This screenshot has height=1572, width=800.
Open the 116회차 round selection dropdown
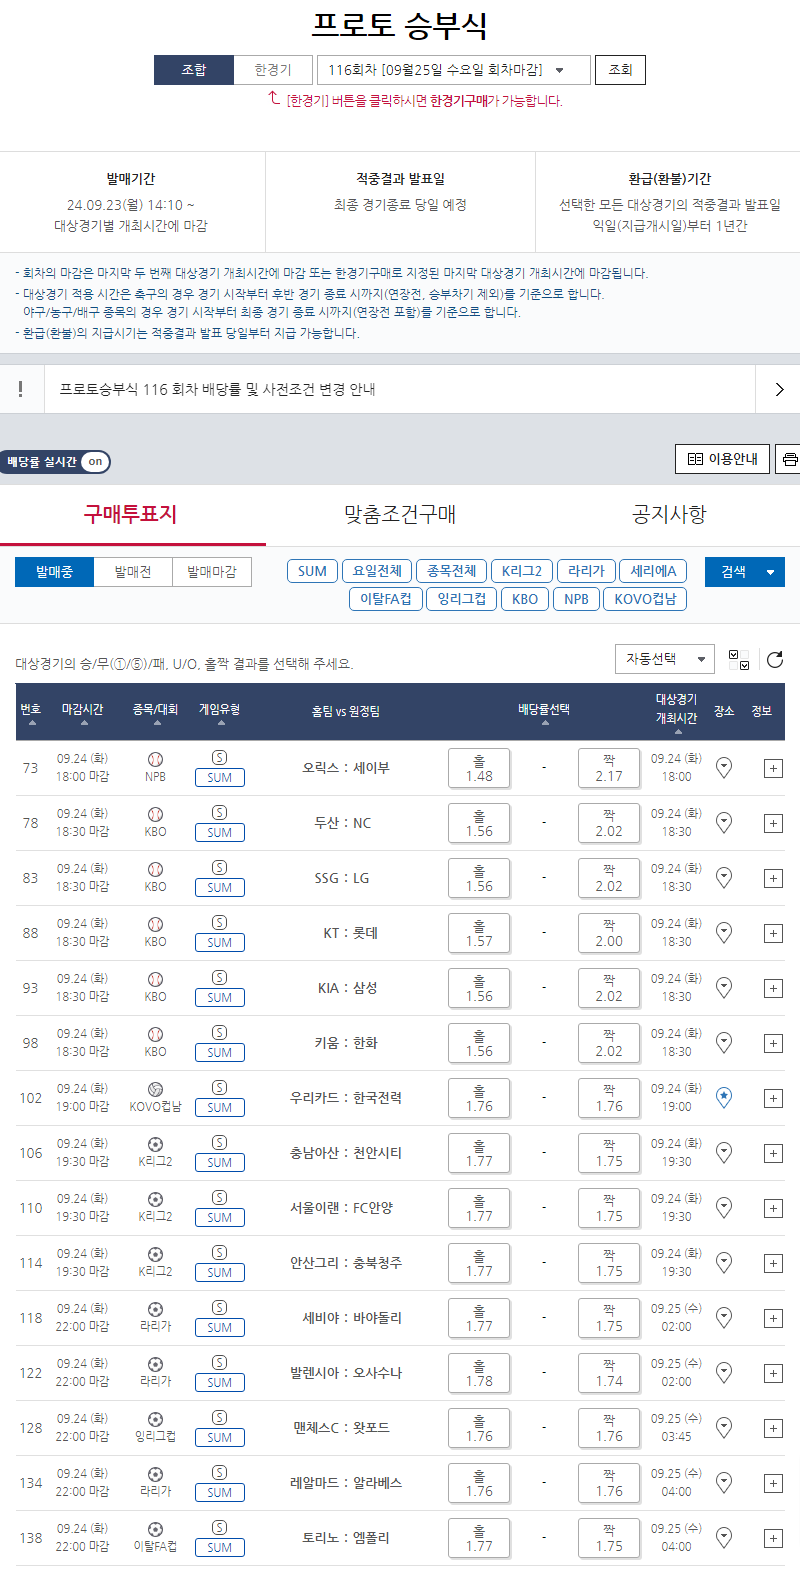(x=453, y=70)
